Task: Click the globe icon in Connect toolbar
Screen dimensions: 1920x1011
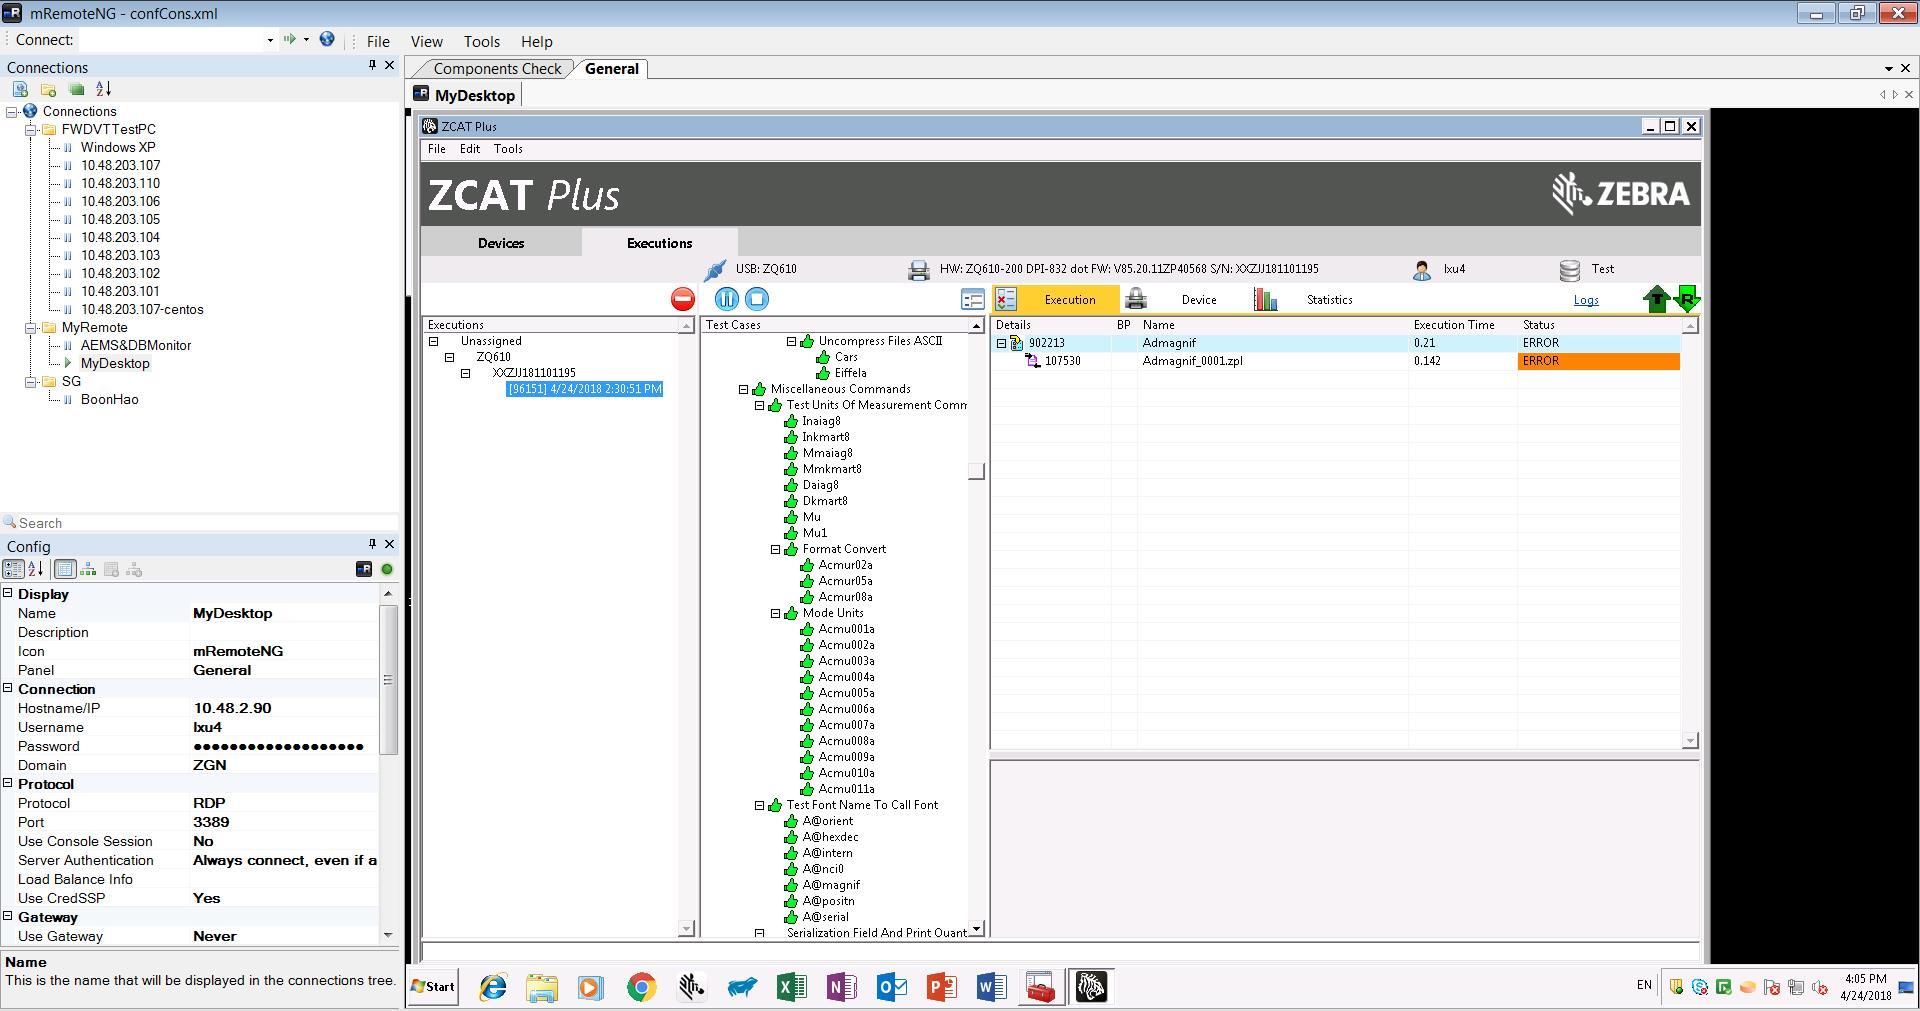Action: click(x=327, y=40)
